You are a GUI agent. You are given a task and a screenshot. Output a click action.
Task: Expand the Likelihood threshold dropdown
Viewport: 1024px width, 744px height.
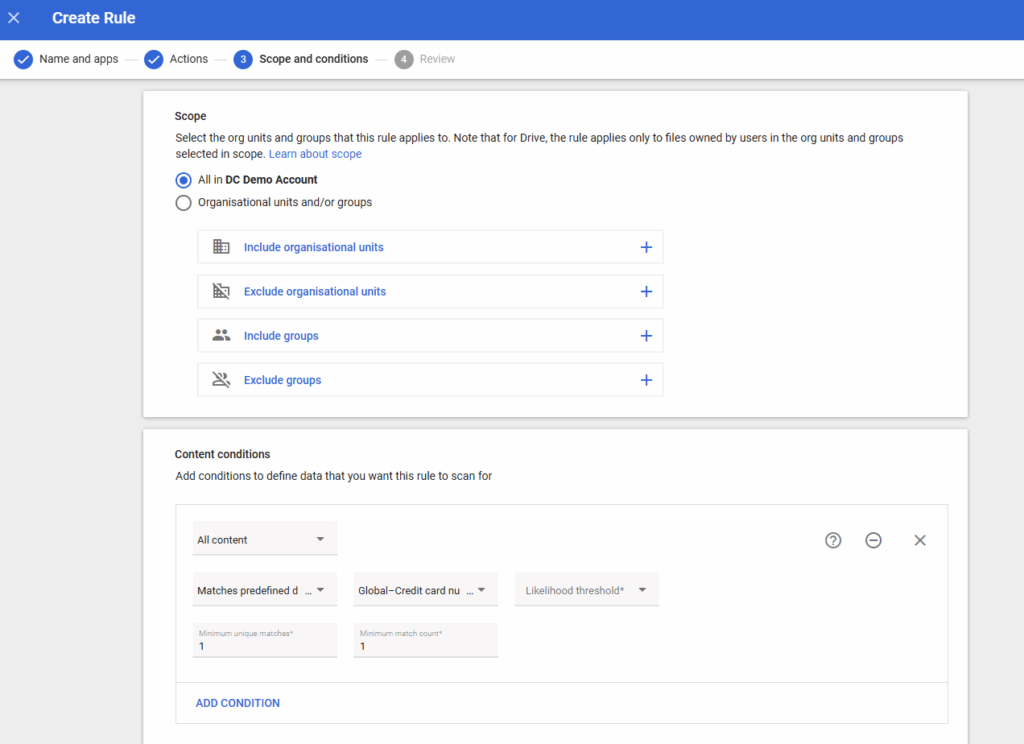586,590
